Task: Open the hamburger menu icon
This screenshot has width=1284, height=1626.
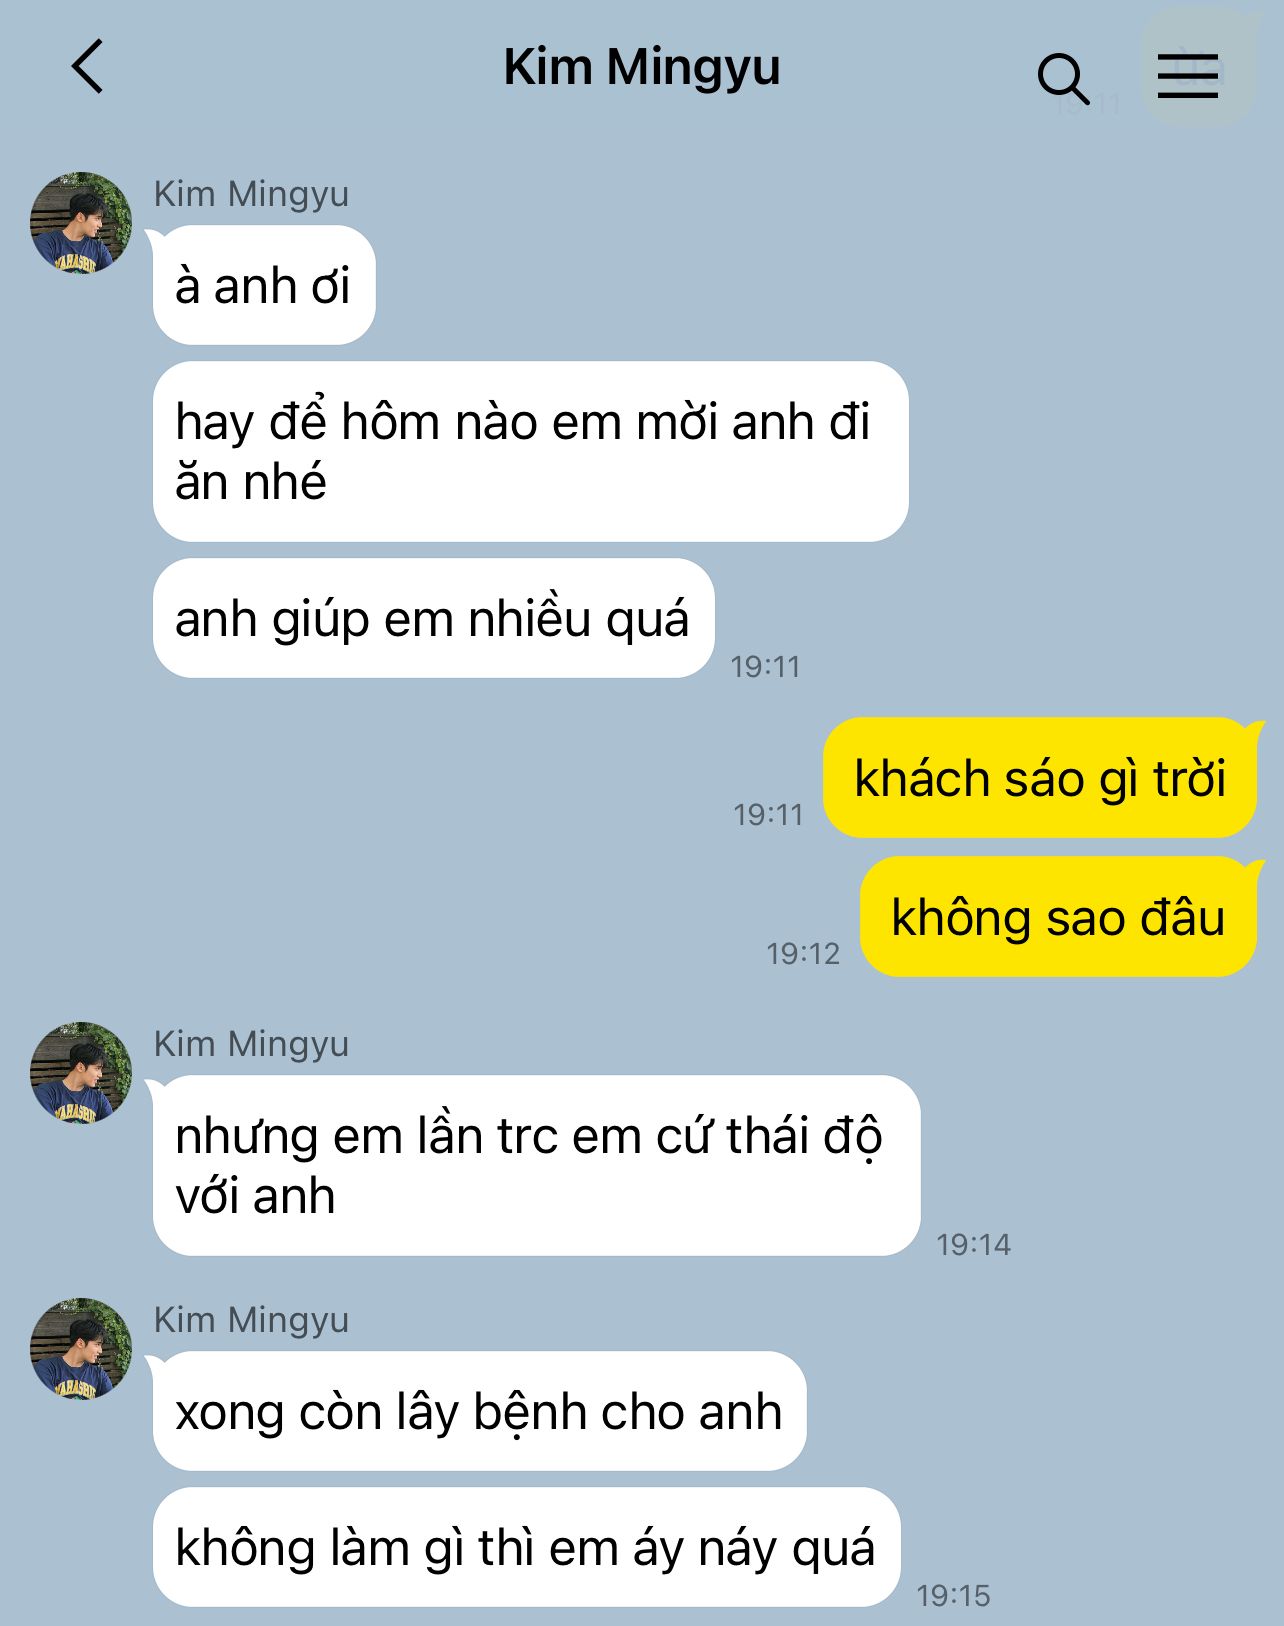Action: coord(1188,75)
